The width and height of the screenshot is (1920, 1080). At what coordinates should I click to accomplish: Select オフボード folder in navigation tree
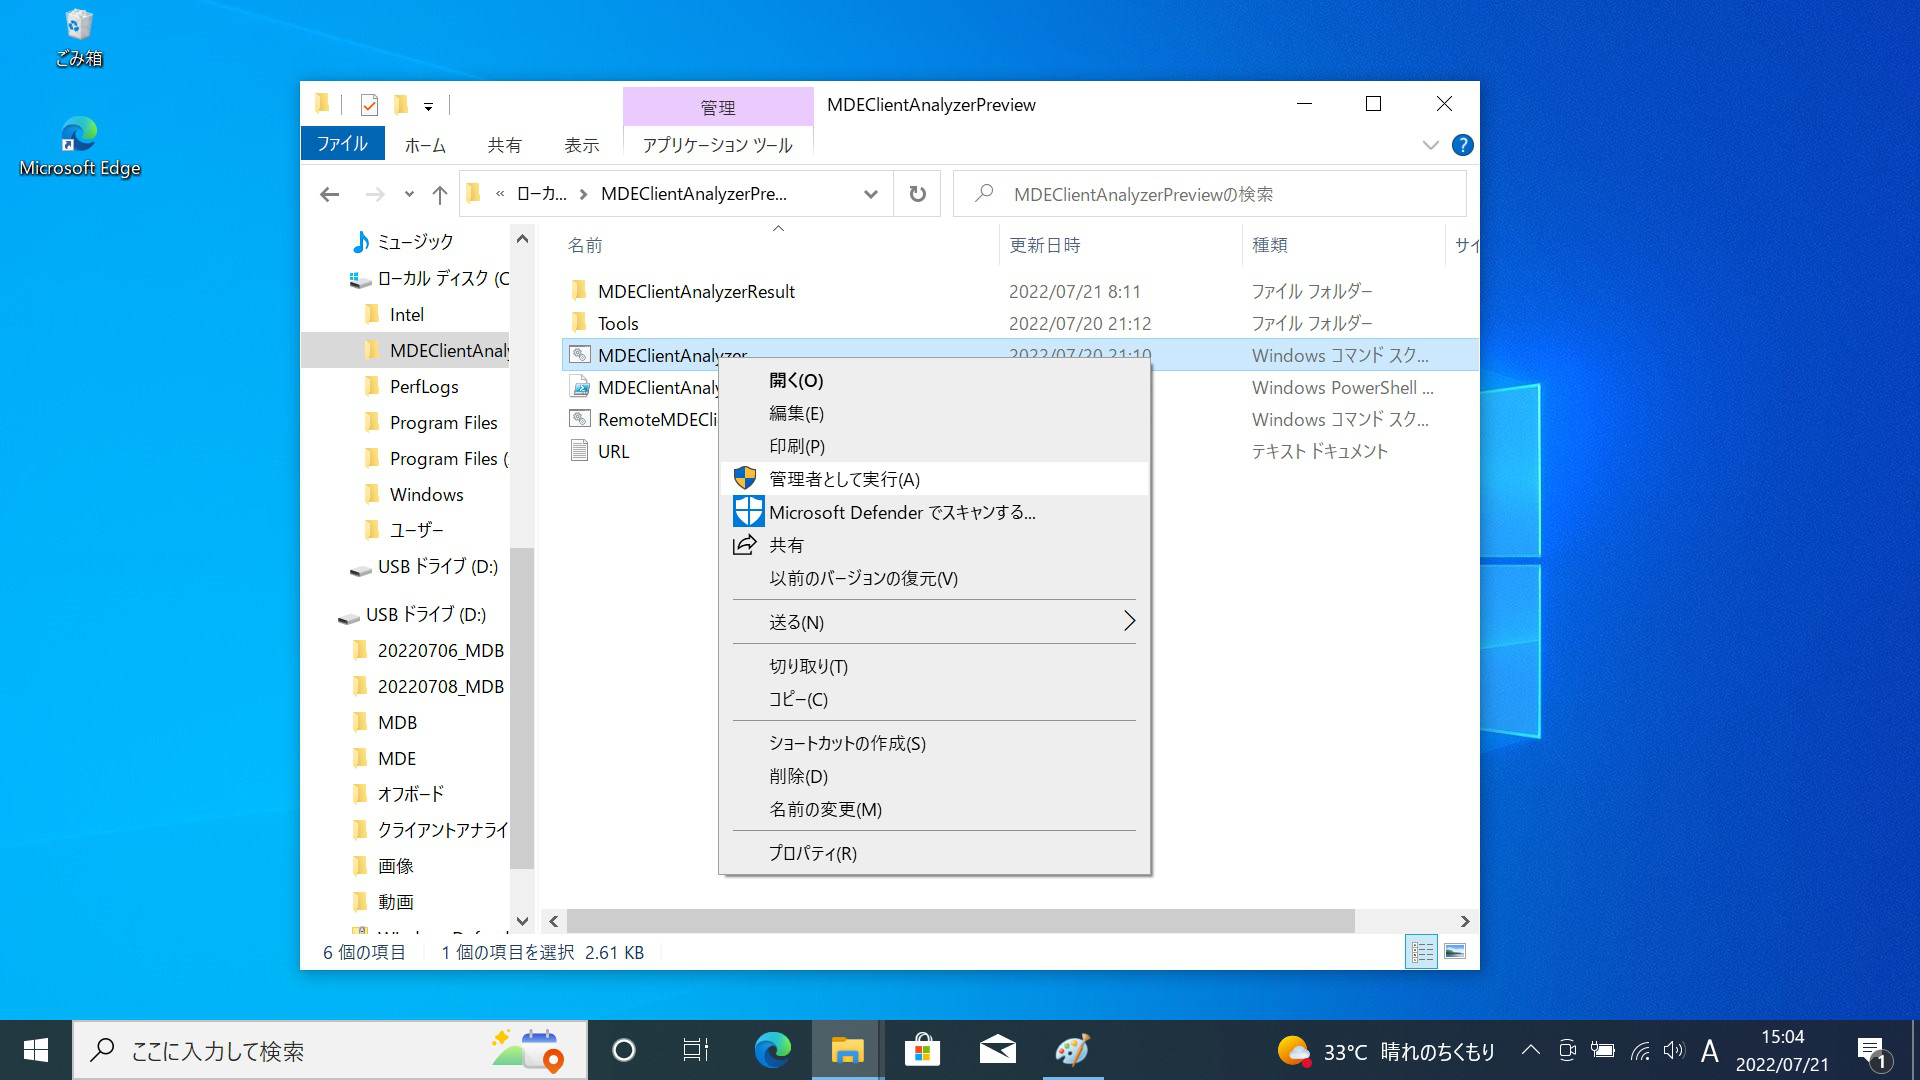(x=410, y=794)
